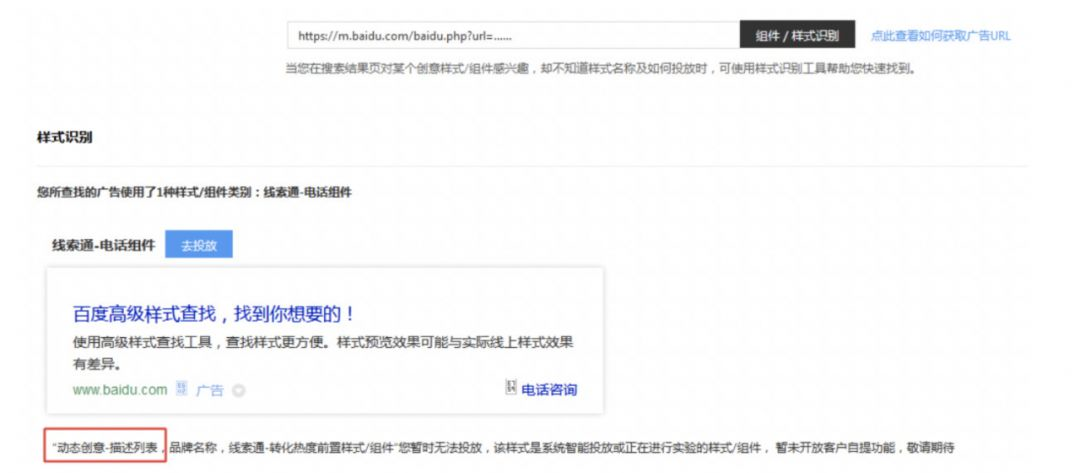Viewport: 1080px width, 473px height.
Task: Click the 样式识别 section heading
Action: (x=65, y=138)
